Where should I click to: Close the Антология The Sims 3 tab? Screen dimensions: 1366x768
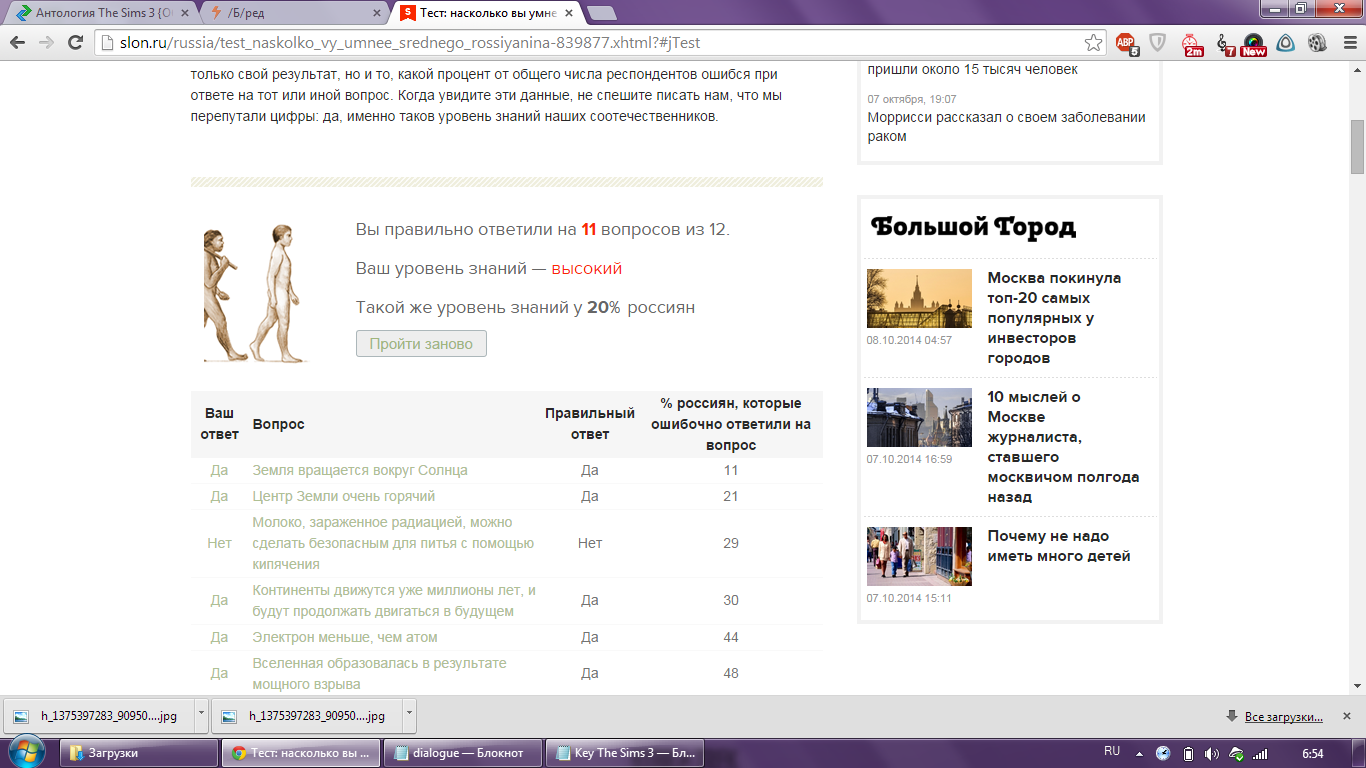tap(186, 13)
